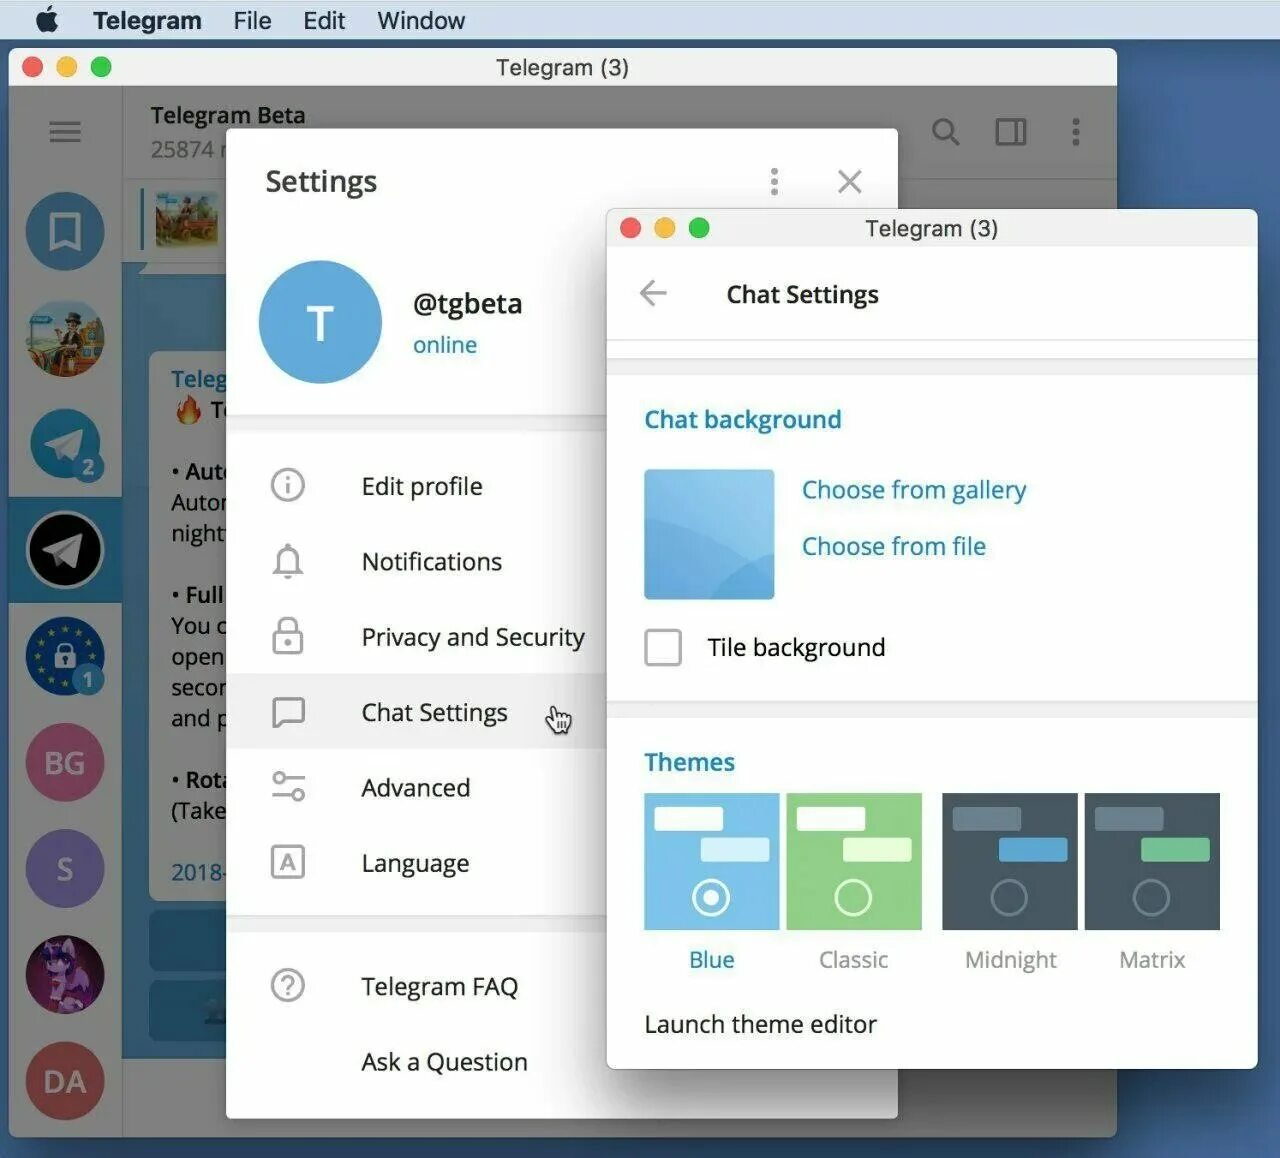Open the DA avatar chat
This screenshot has width=1280, height=1158.
(65, 1081)
